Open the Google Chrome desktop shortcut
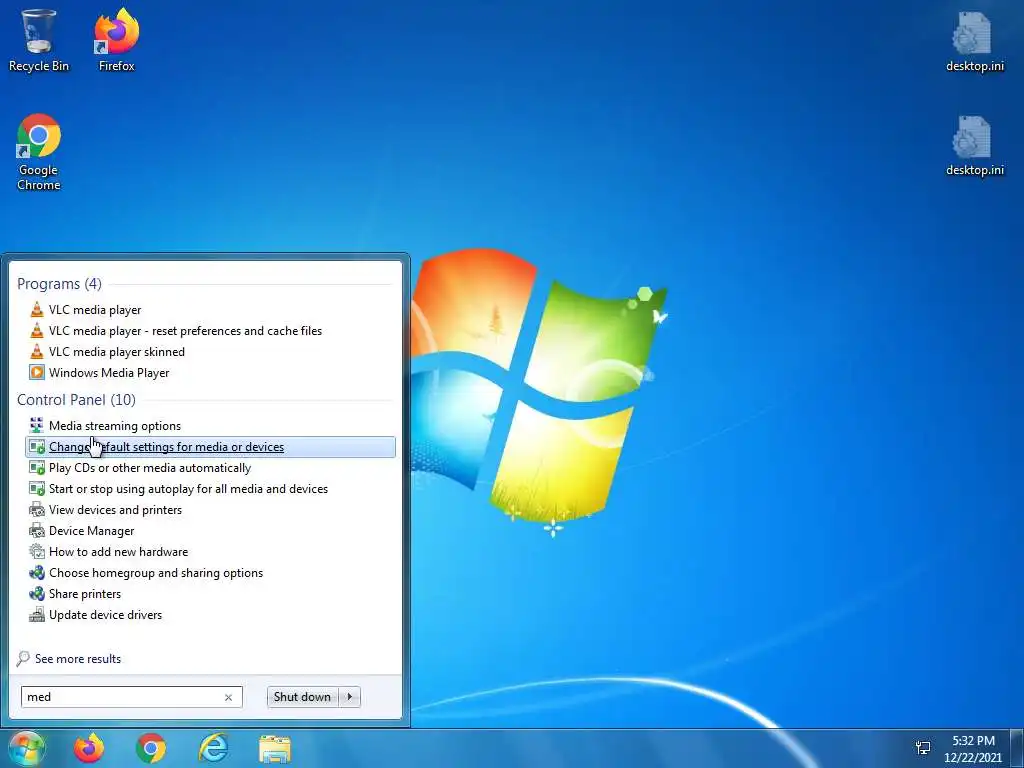Viewport: 1024px width, 768px height. click(39, 152)
